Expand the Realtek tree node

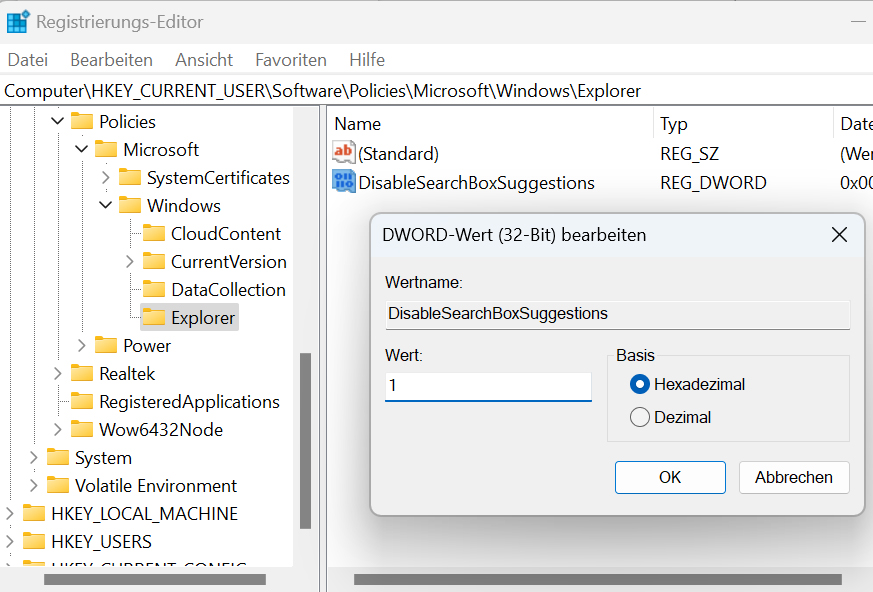point(58,373)
